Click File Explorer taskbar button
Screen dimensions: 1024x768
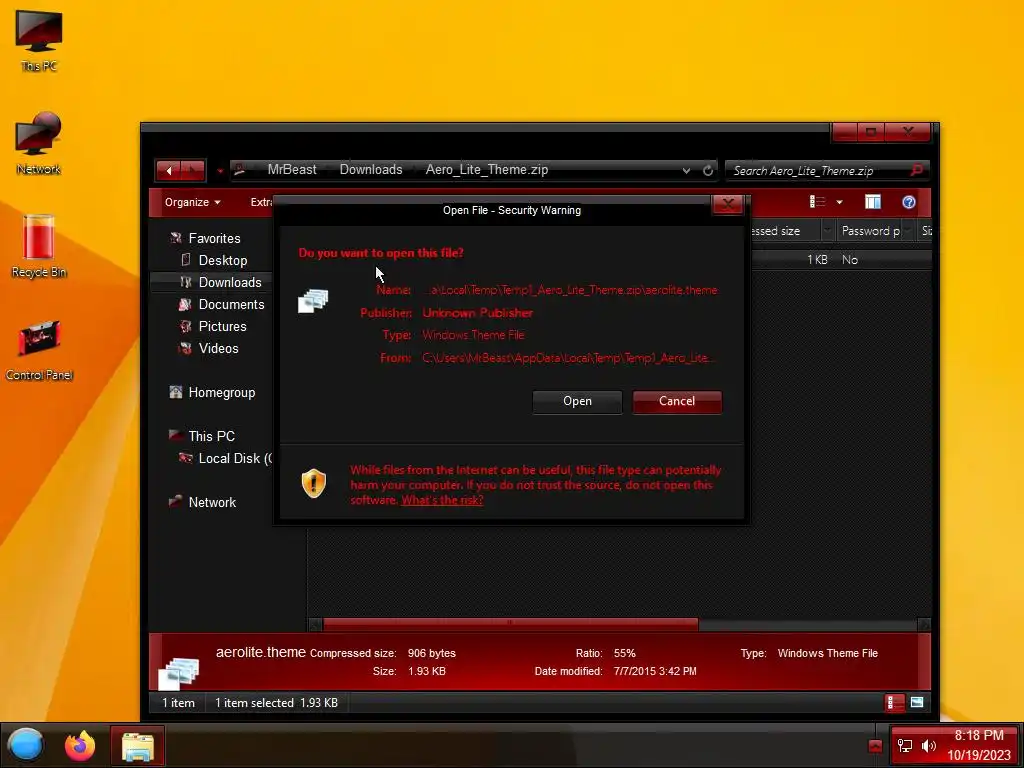click(137, 745)
